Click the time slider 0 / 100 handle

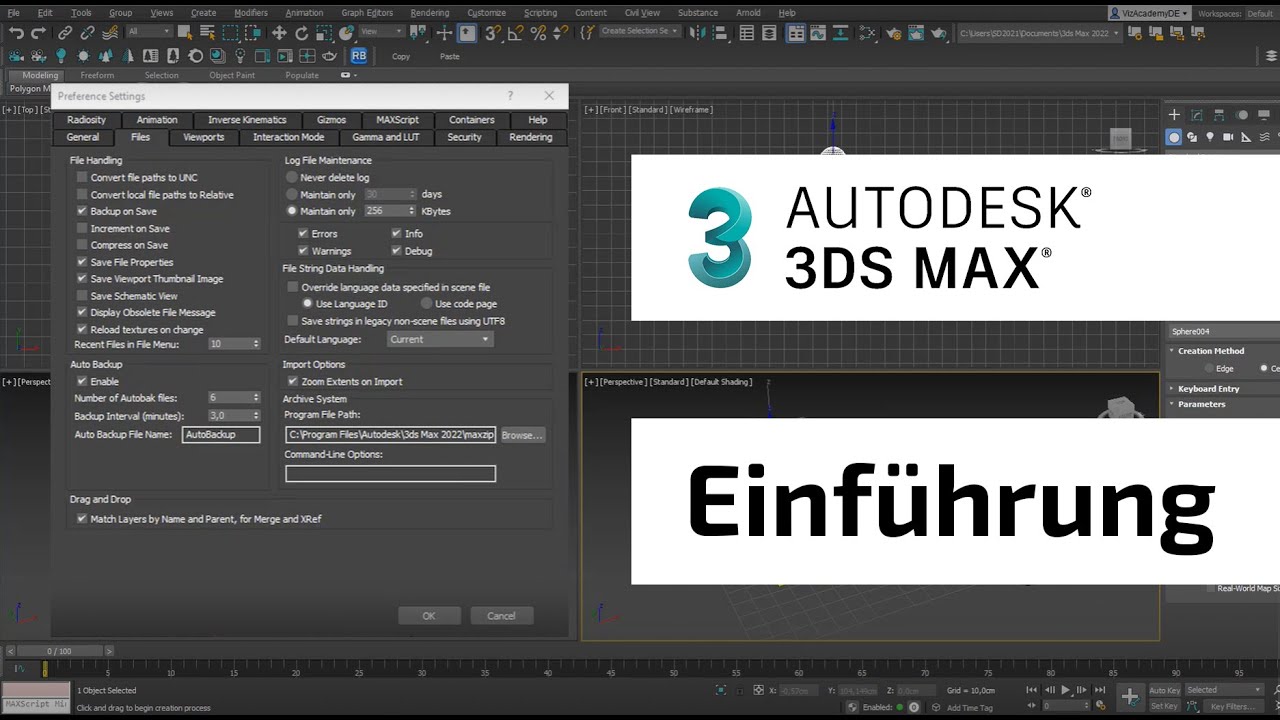pos(59,651)
